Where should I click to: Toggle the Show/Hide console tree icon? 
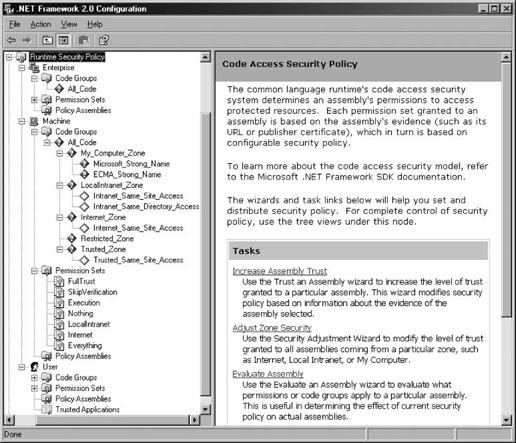[63, 40]
